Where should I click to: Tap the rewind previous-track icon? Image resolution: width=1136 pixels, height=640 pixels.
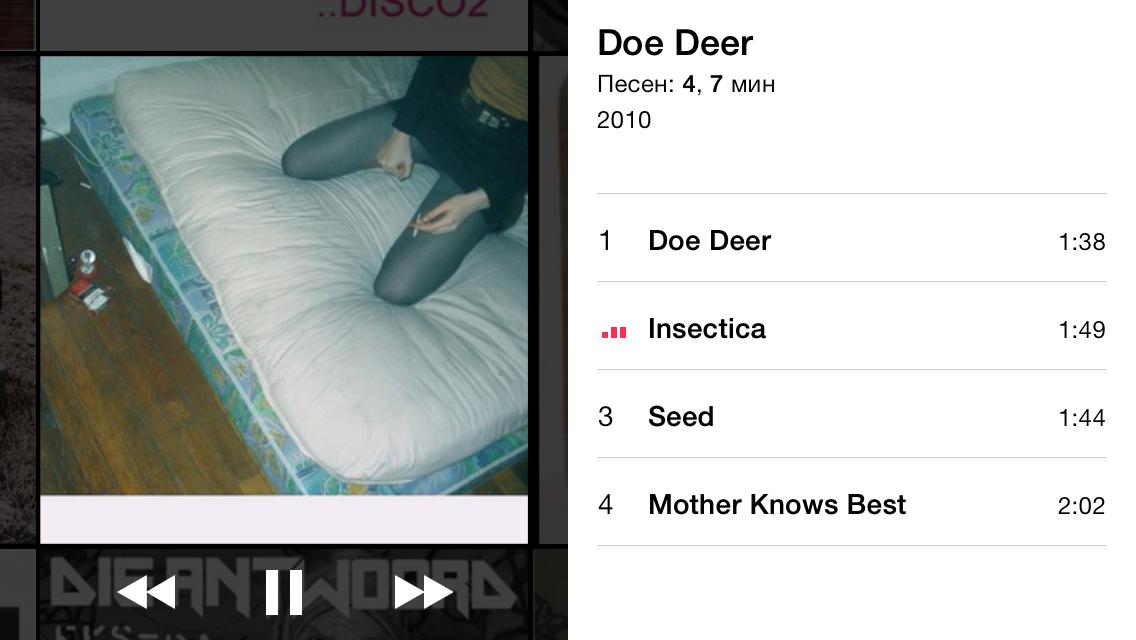pyautogui.click(x=146, y=592)
